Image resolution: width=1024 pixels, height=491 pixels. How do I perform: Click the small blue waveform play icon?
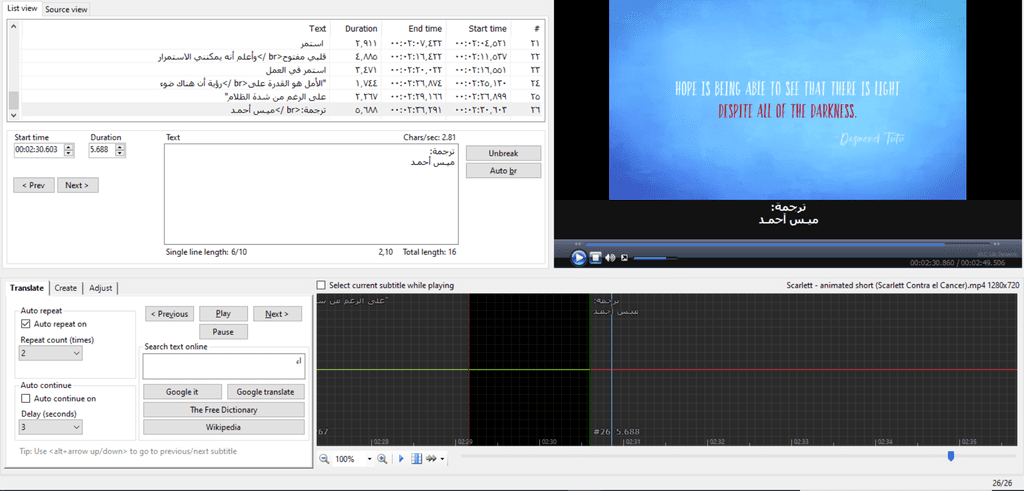pyautogui.click(x=402, y=459)
